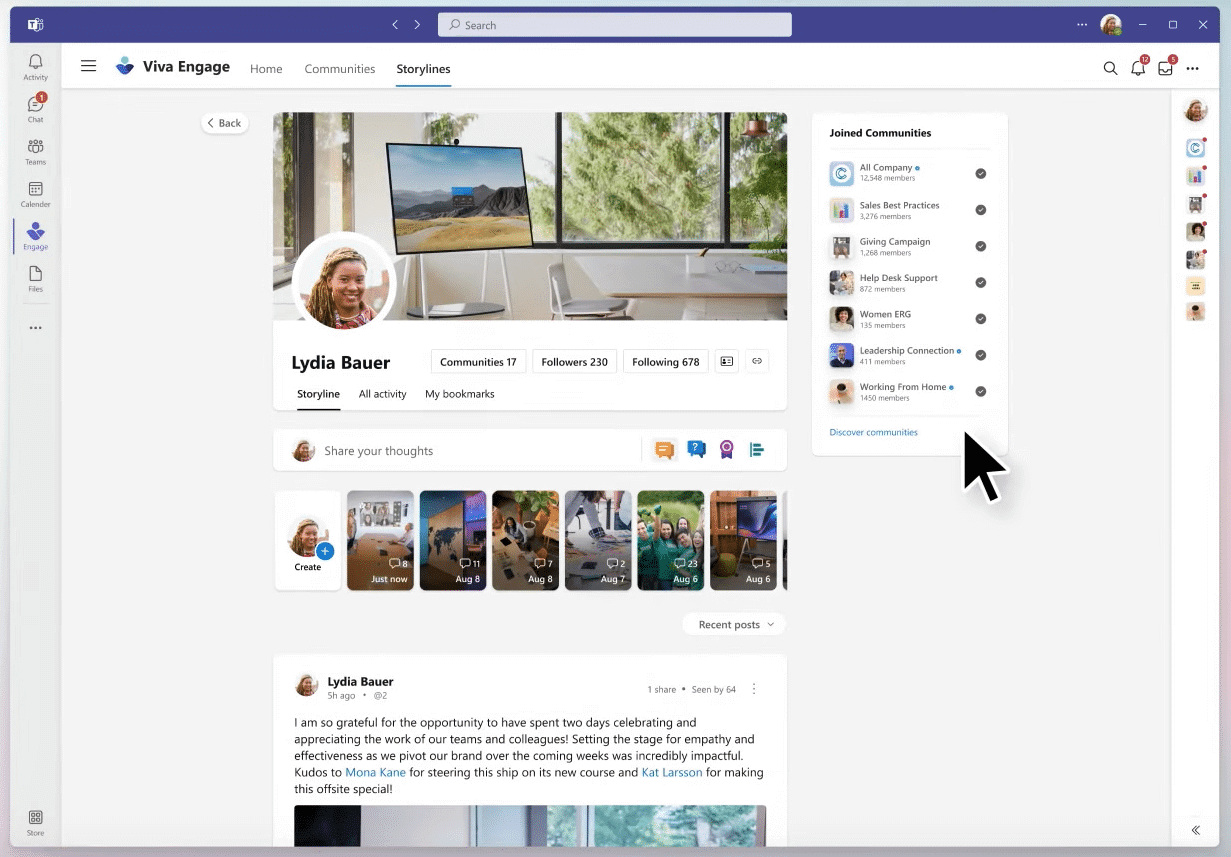Open Chat in the Teams left rail
Viewport: 1231px width, 857px height.
click(35, 109)
